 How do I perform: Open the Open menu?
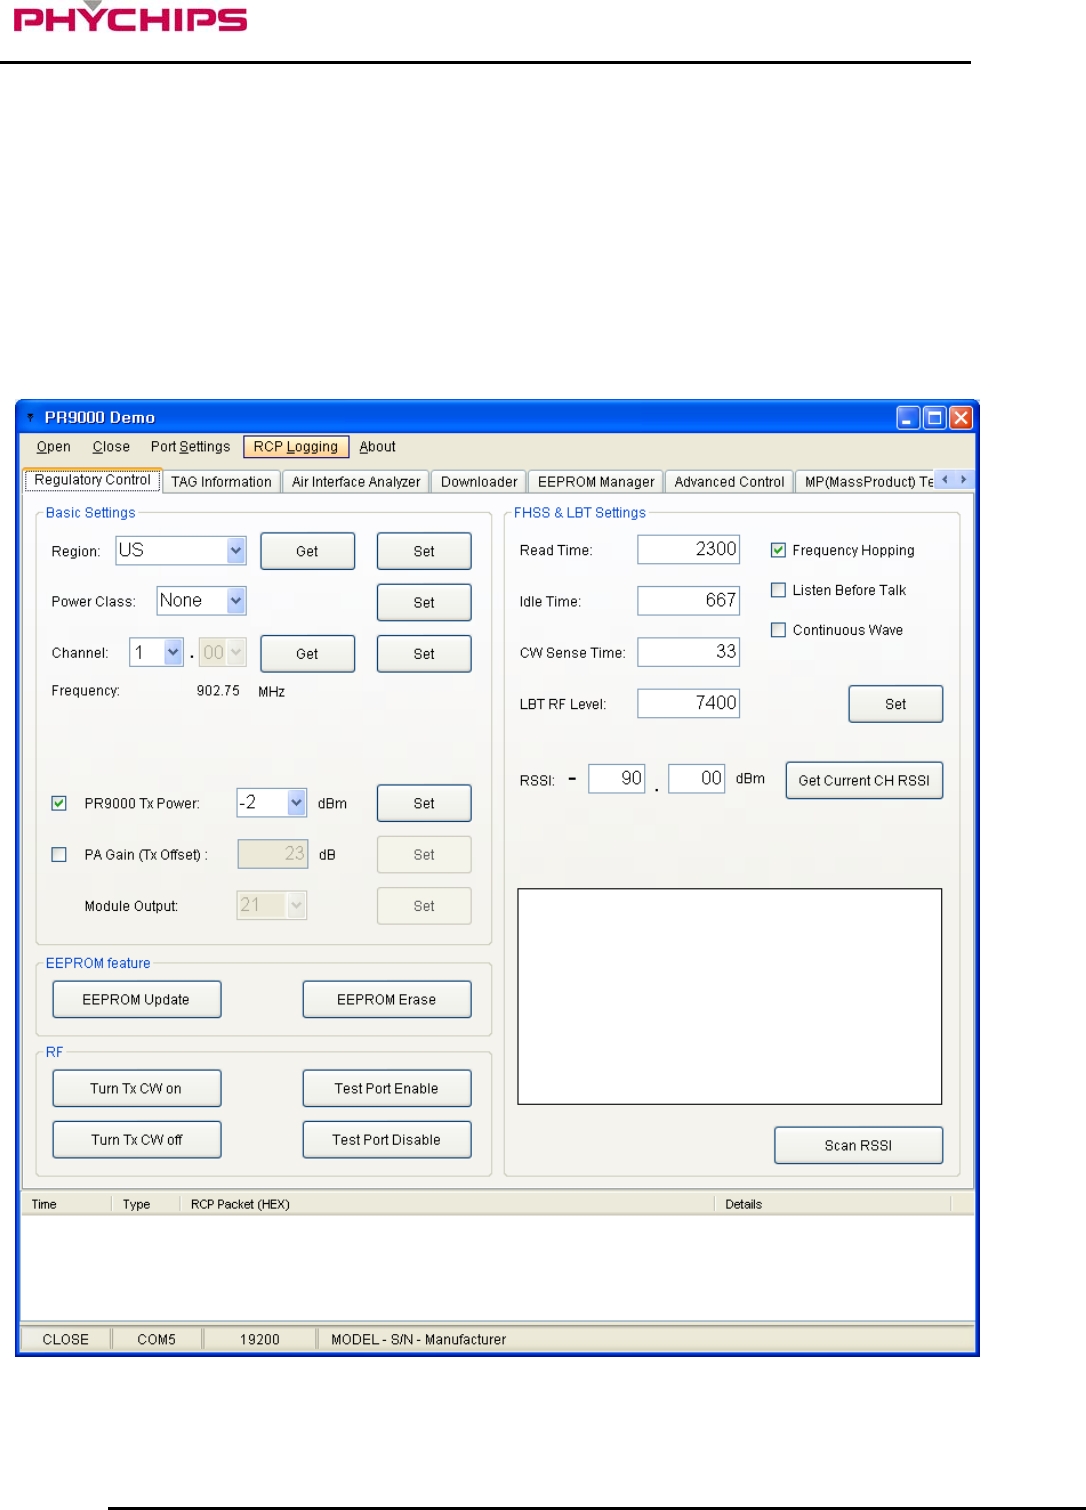(53, 447)
